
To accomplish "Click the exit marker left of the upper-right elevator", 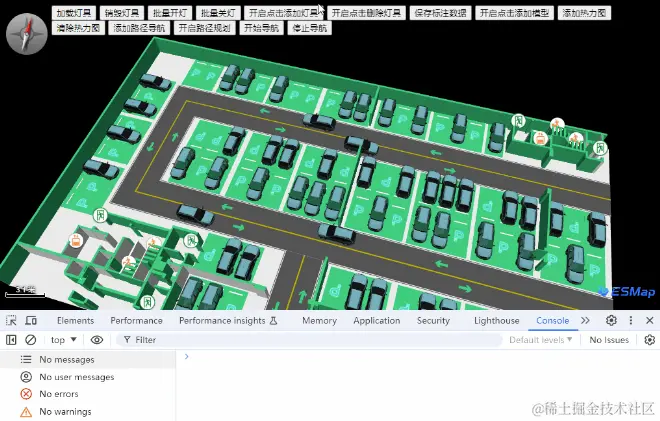I will pyautogui.click(x=519, y=121).
